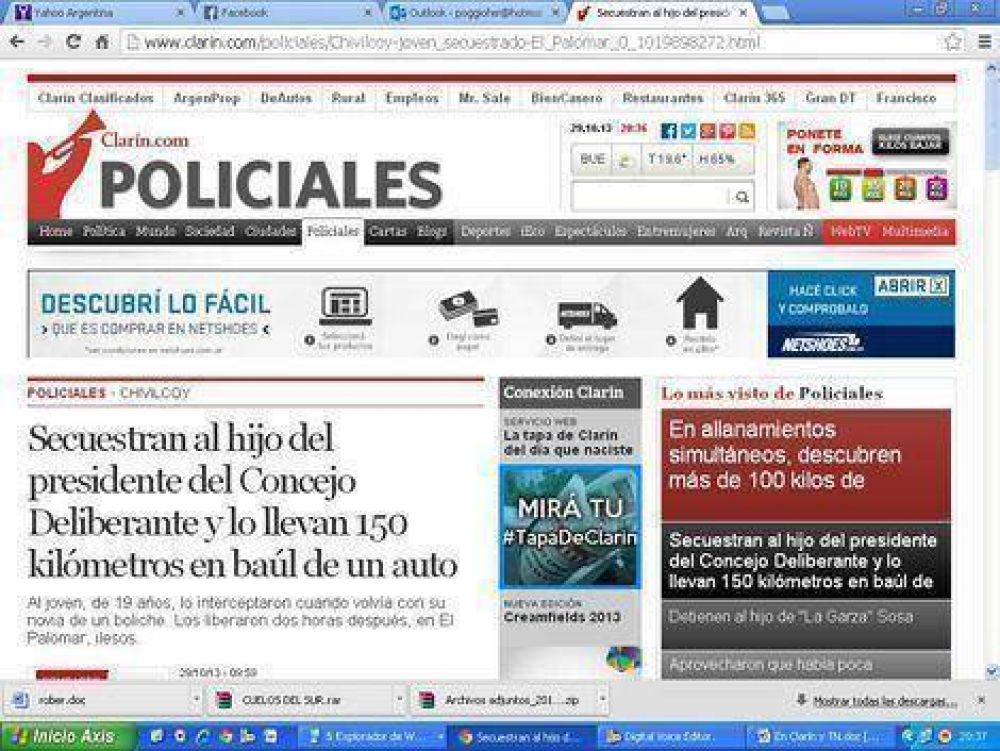Click the weather icon next to BUE
Image resolution: width=1000 pixels, height=751 pixels.
pyautogui.click(x=626, y=160)
